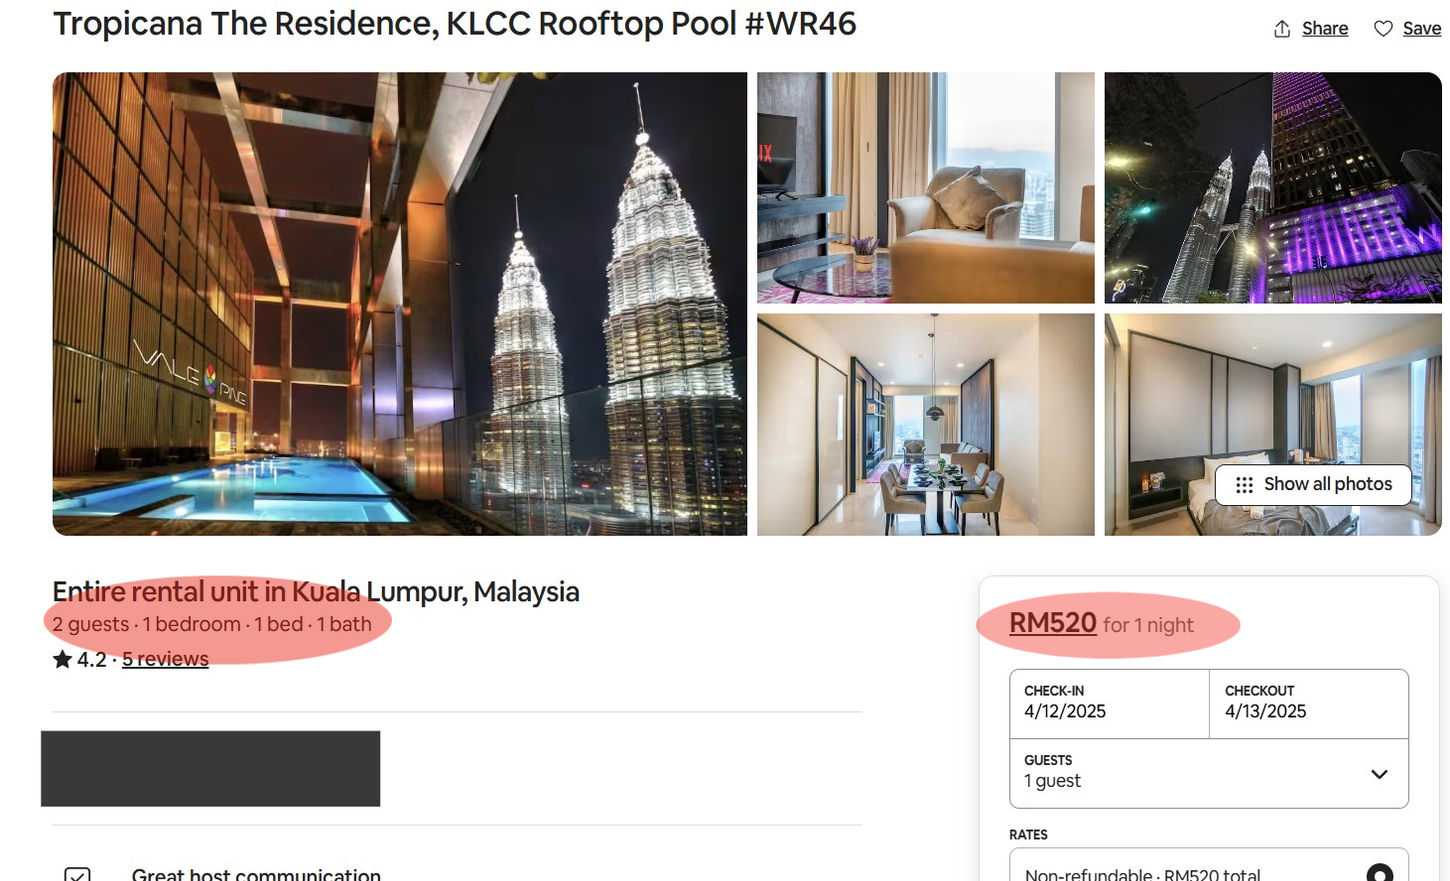The image size is (1450, 881).
Task: Click Show all photos button
Action: pyautogui.click(x=1313, y=485)
